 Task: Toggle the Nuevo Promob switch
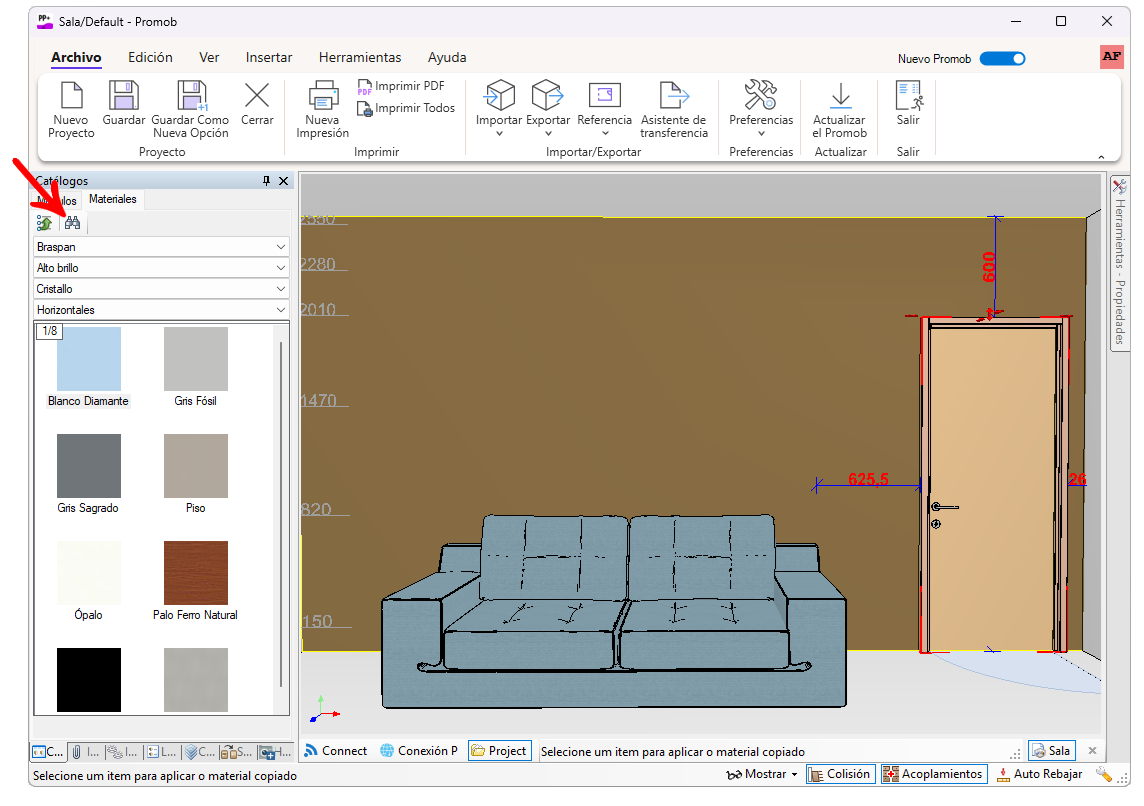pyautogui.click(x=1002, y=59)
